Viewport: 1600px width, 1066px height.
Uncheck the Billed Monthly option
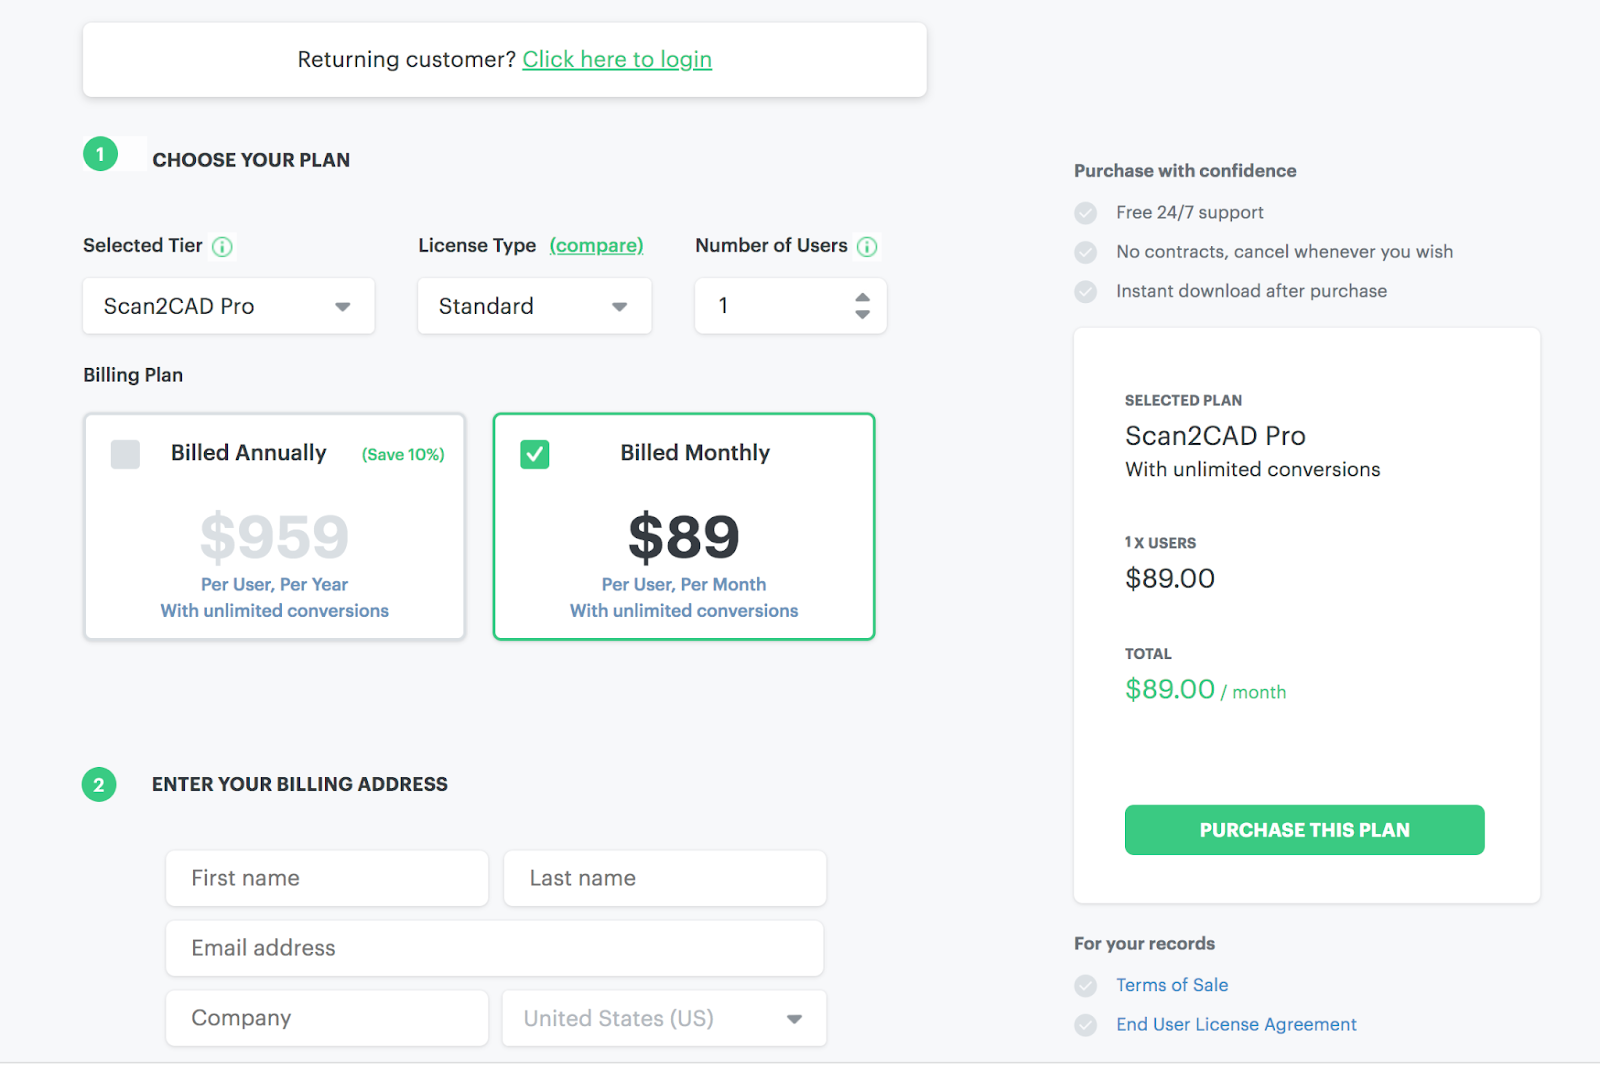tap(535, 454)
